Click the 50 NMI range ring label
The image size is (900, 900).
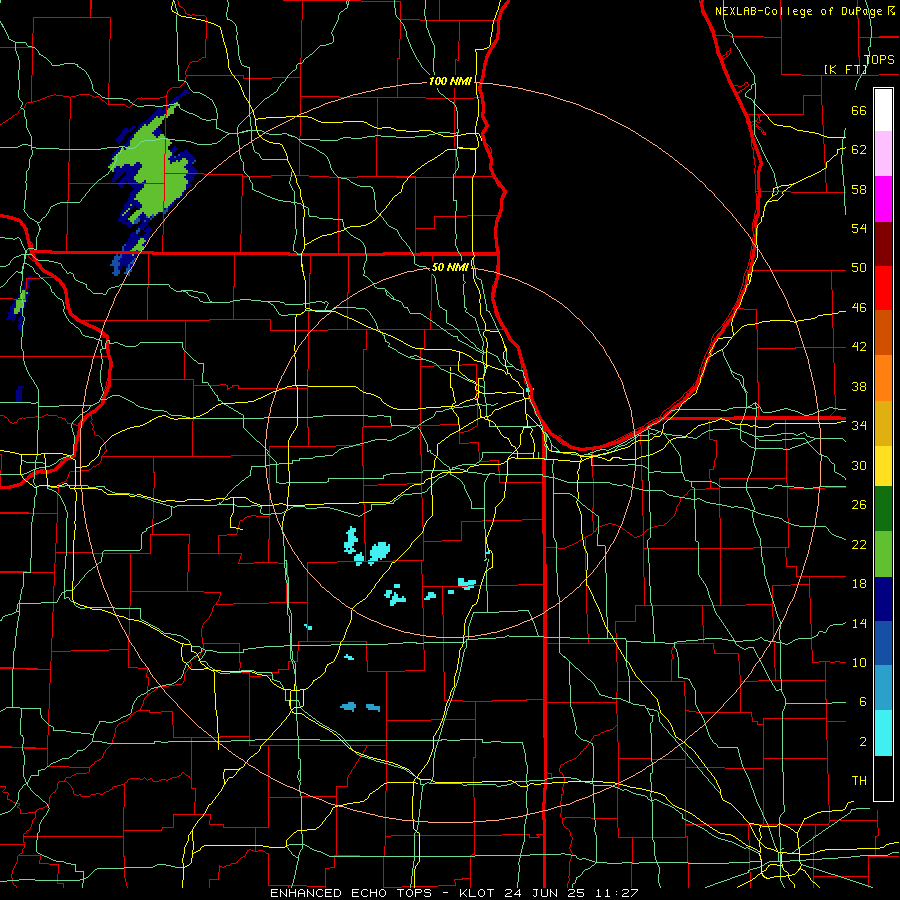[450, 267]
